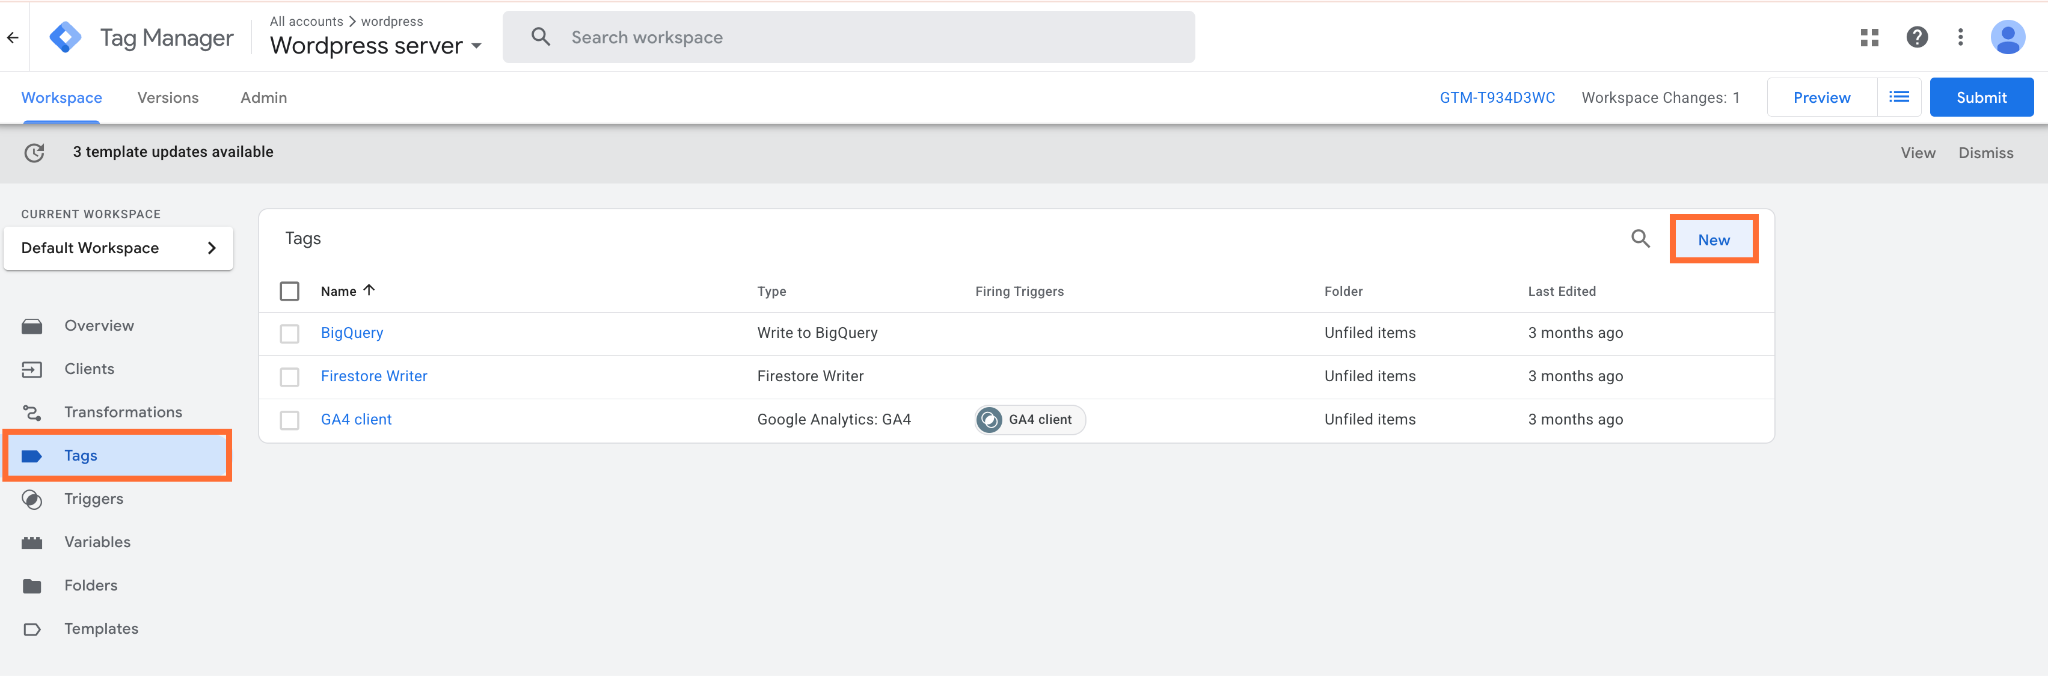This screenshot has width=2048, height=676.
Task: Click the Folders sidebar icon
Action: pyautogui.click(x=32, y=586)
